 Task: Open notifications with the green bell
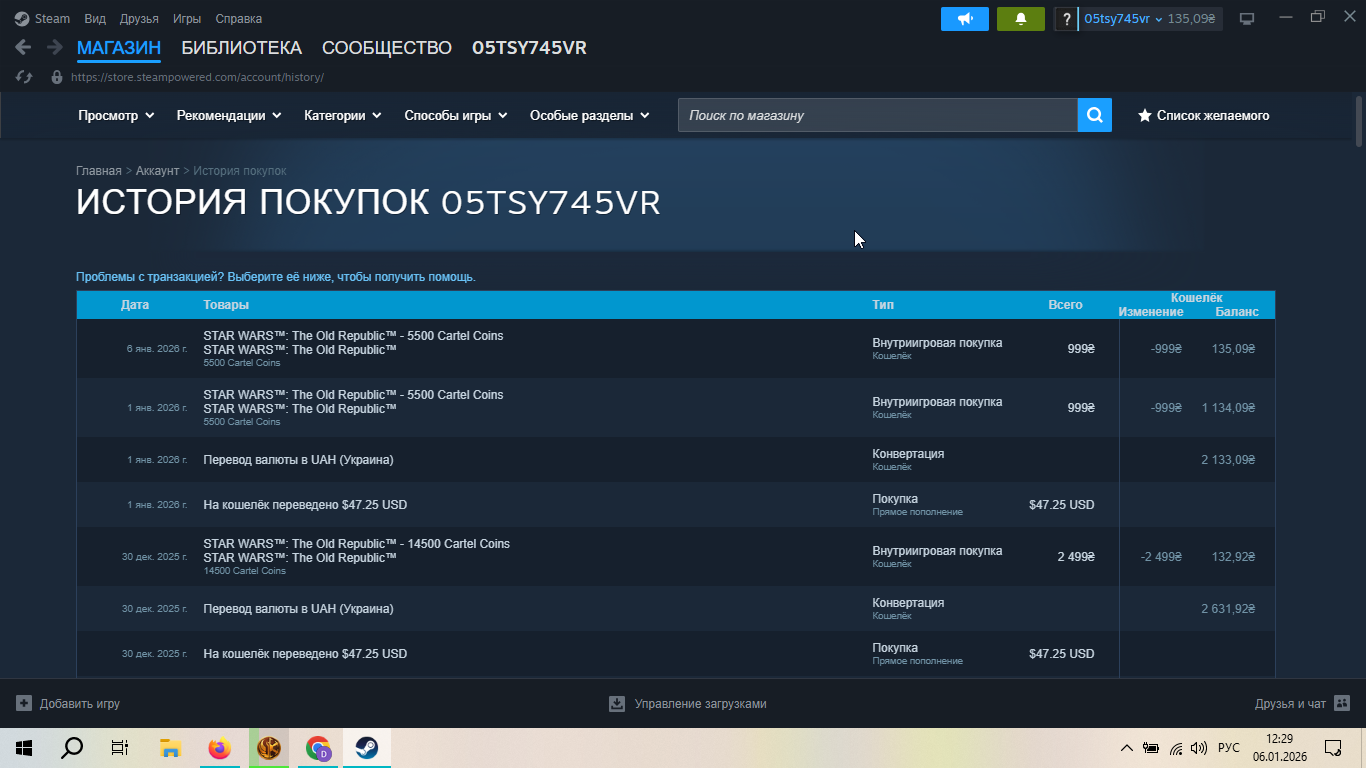click(1021, 19)
